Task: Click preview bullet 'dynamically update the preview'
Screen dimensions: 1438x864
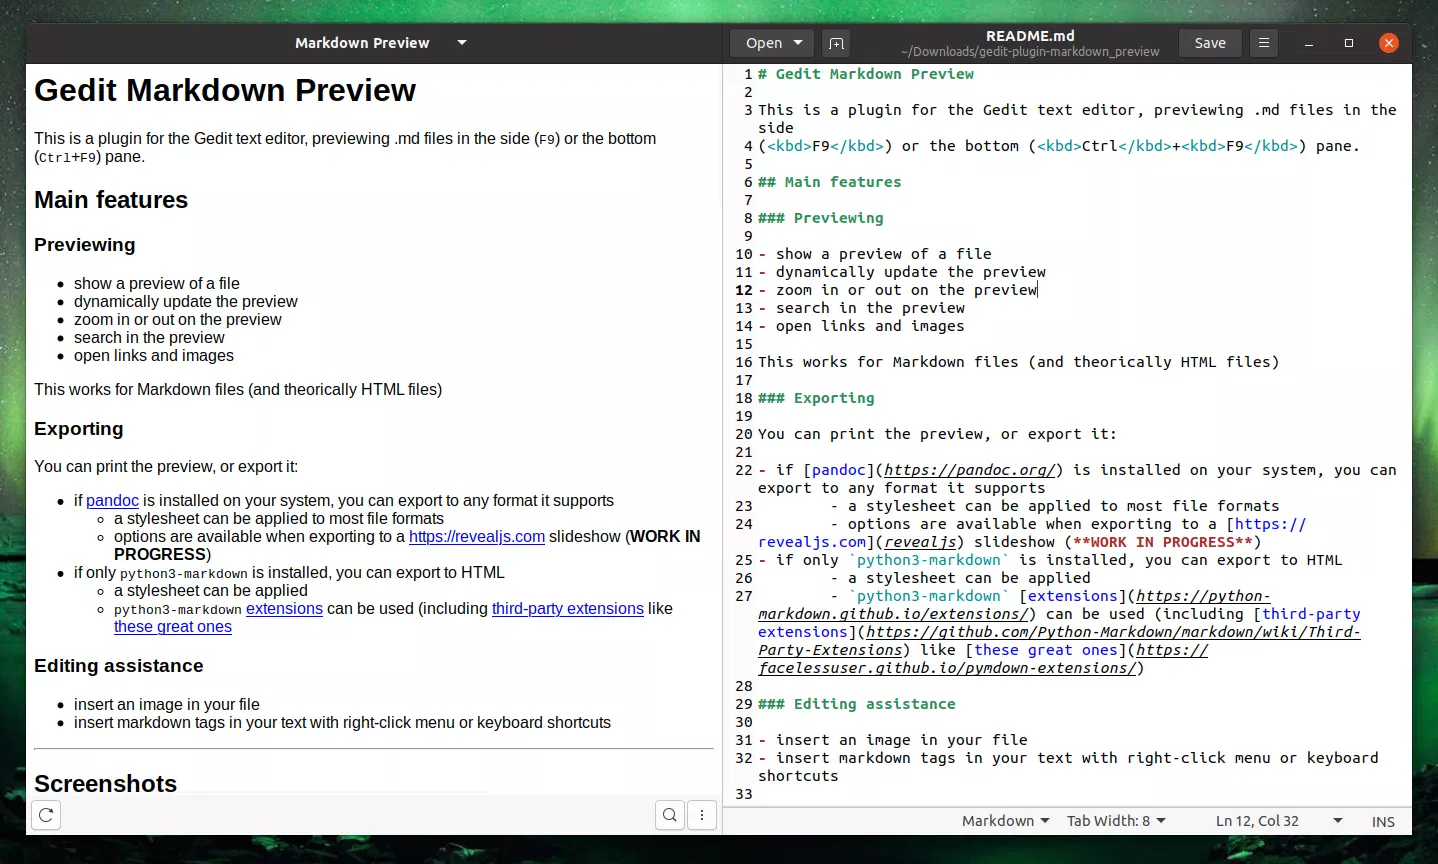Action: point(186,301)
